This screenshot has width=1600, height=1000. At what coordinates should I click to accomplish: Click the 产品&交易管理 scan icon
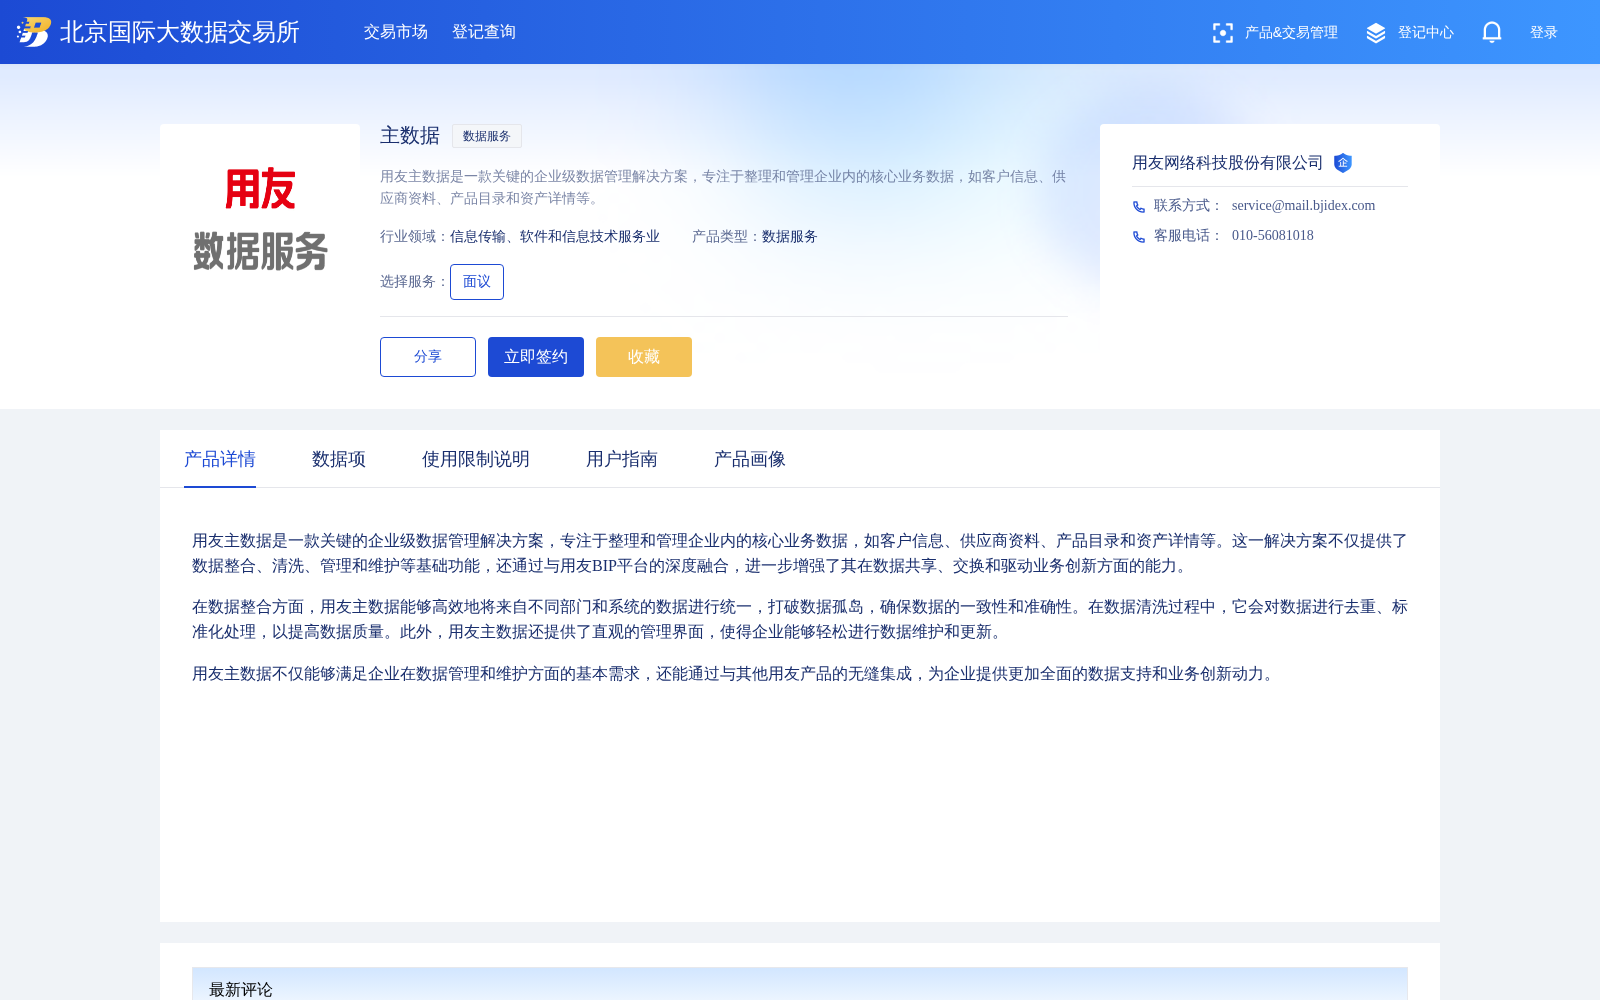pyautogui.click(x=1222, y=33)
